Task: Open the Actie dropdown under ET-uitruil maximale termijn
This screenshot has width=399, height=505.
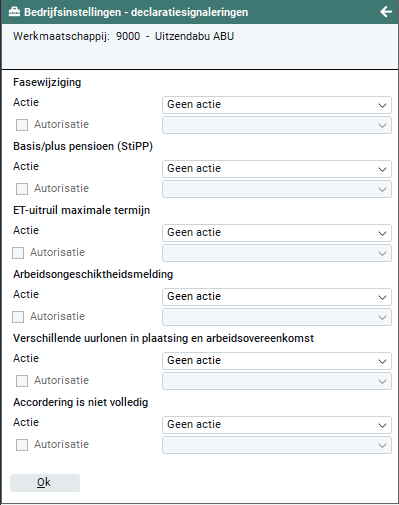Action: coord(277,233)
